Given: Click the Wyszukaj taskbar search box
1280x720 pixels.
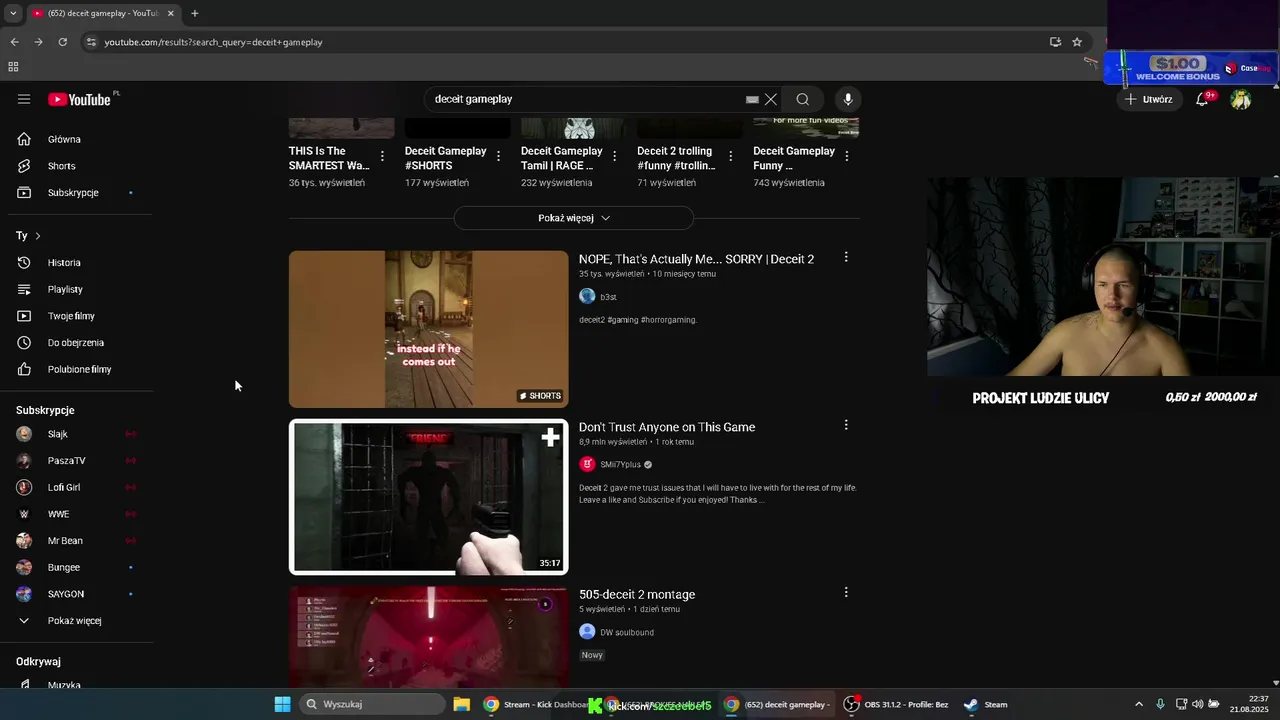Looking at the screenshot, I should click(373, 704).
